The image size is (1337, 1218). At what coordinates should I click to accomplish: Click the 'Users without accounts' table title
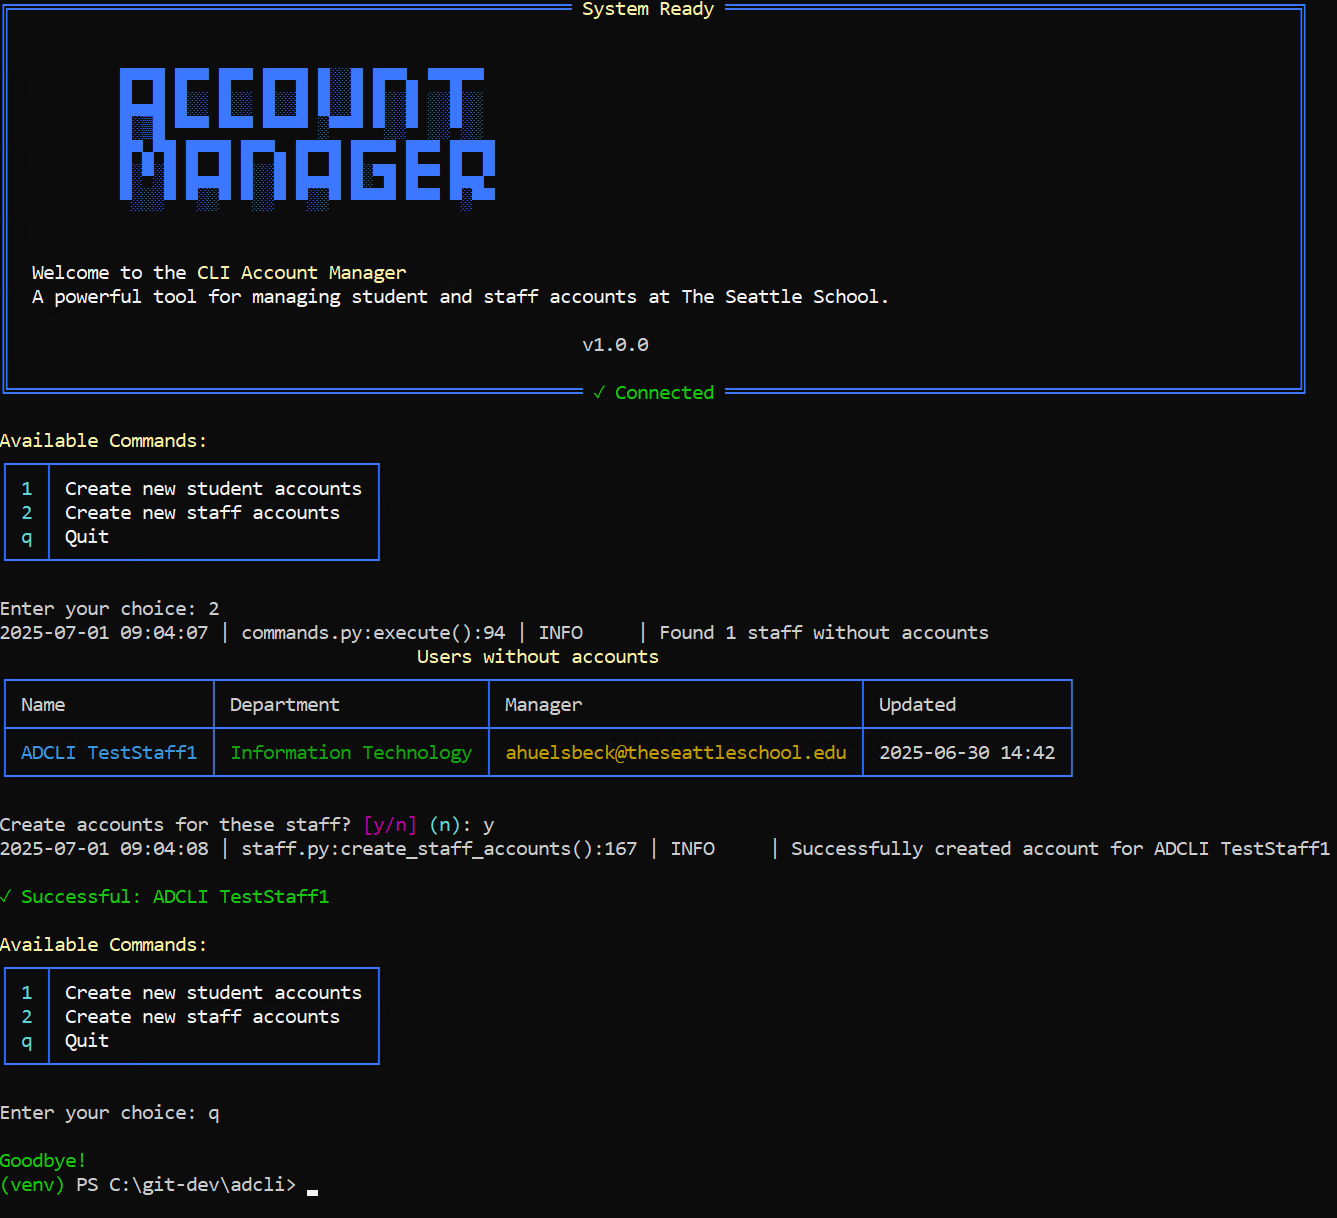[x=538, y=657]
